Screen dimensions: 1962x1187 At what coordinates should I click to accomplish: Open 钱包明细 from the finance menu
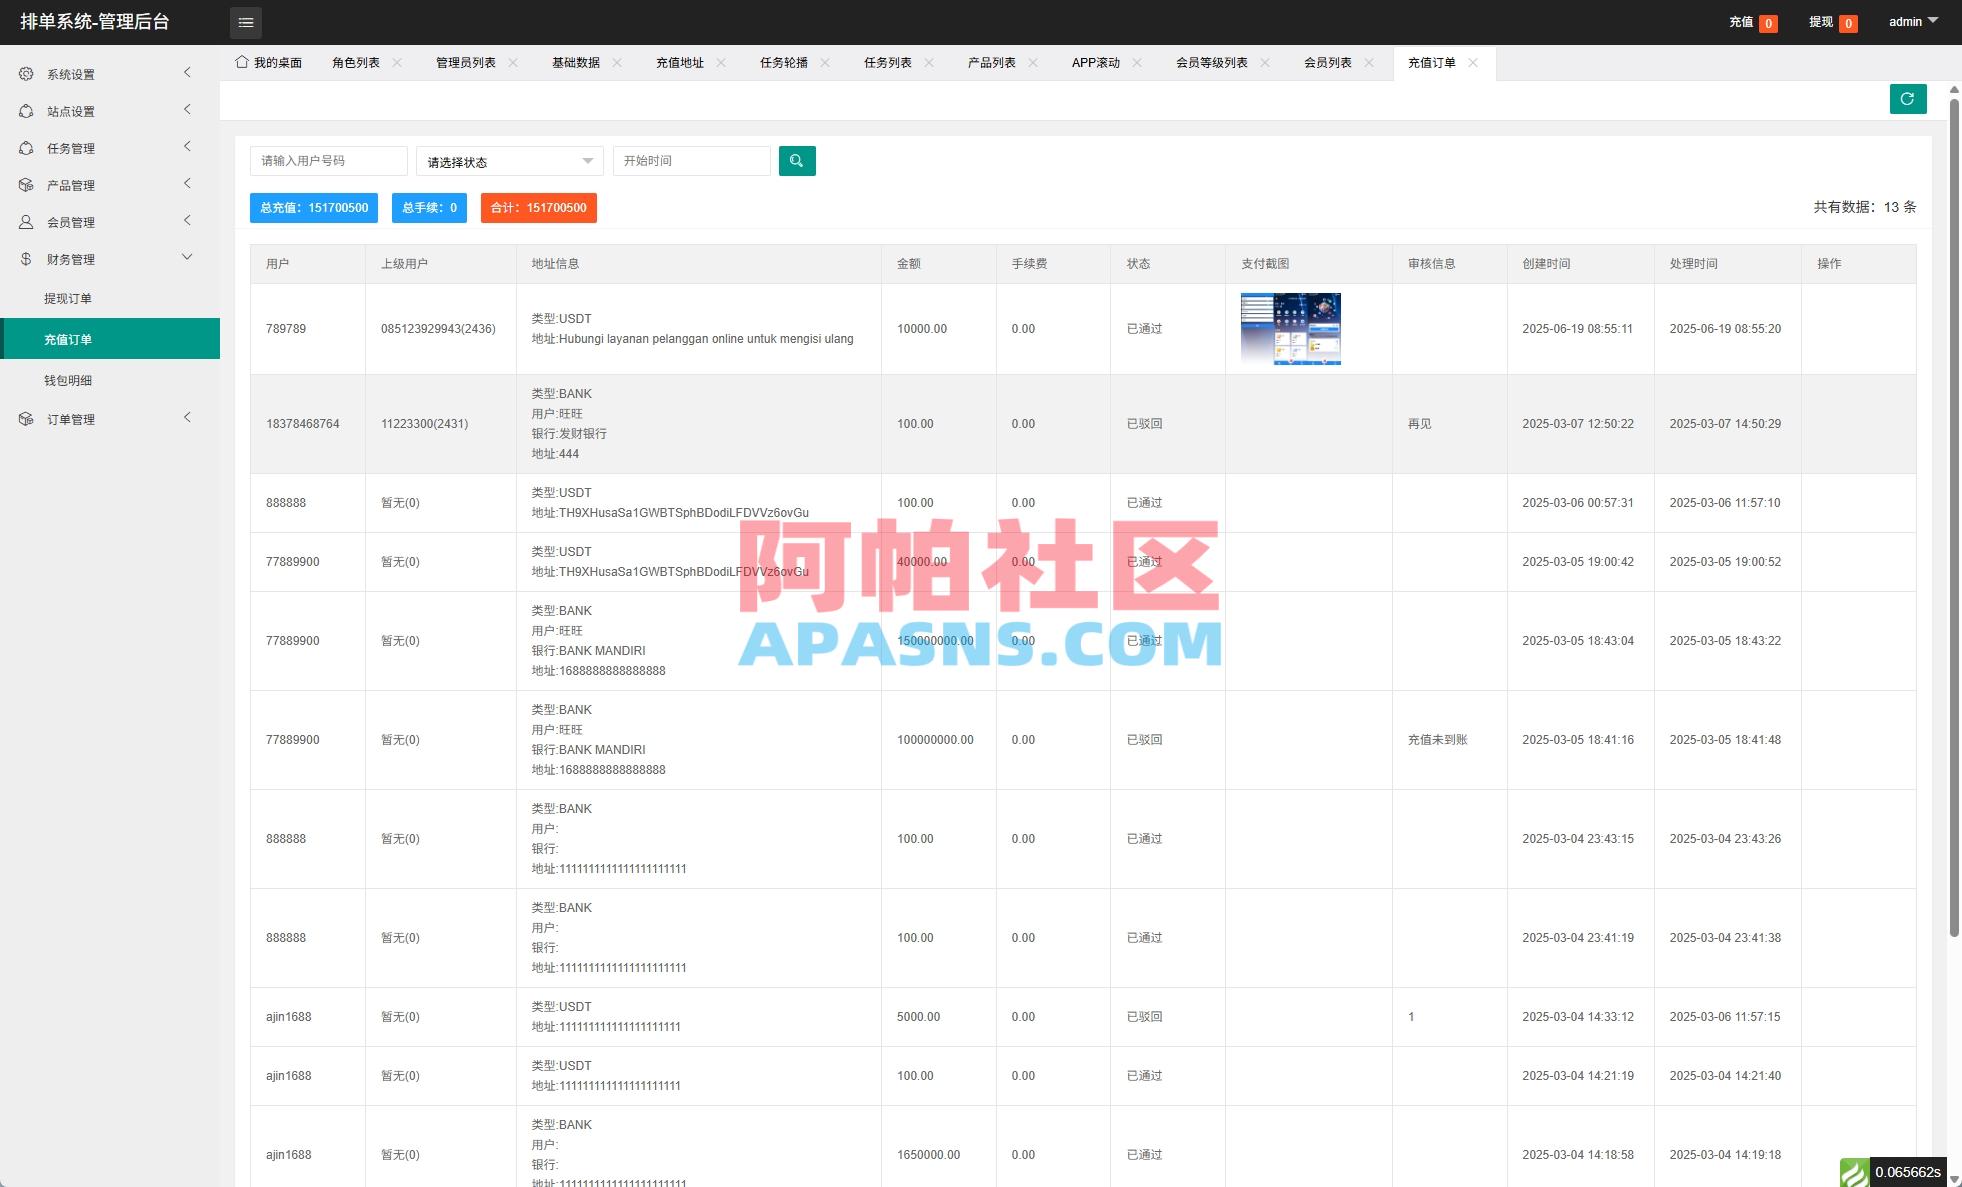tap(68, 380)
